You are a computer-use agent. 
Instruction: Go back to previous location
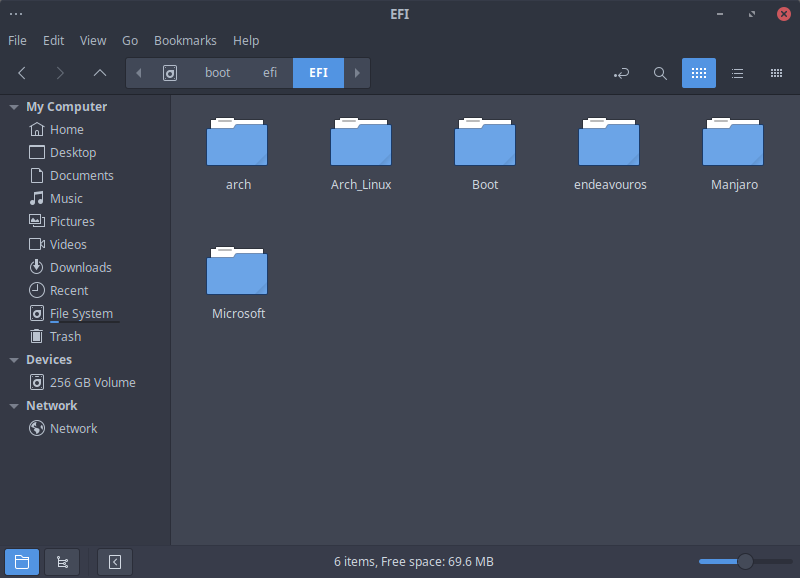pyautogui.click(x=22, y=73)
